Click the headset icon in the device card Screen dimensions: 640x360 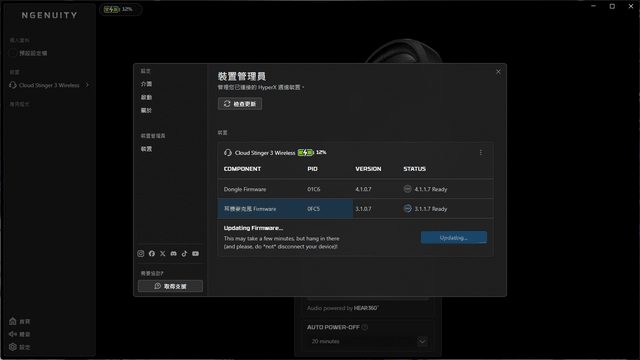click(x=228, y=153)
